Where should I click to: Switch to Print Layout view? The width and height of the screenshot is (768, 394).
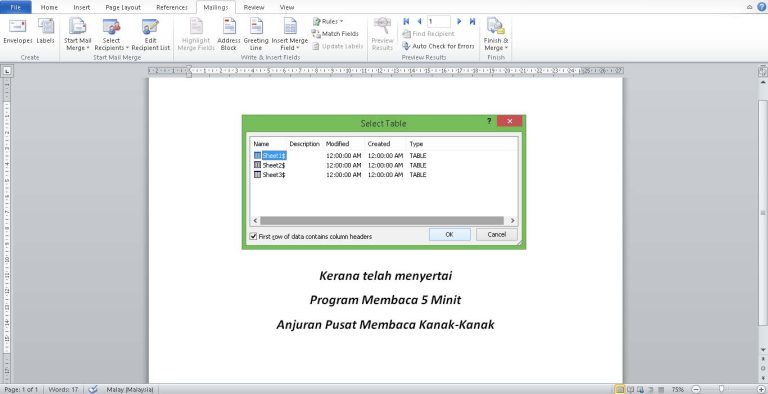pyautogui.click(x=620, y=390)
